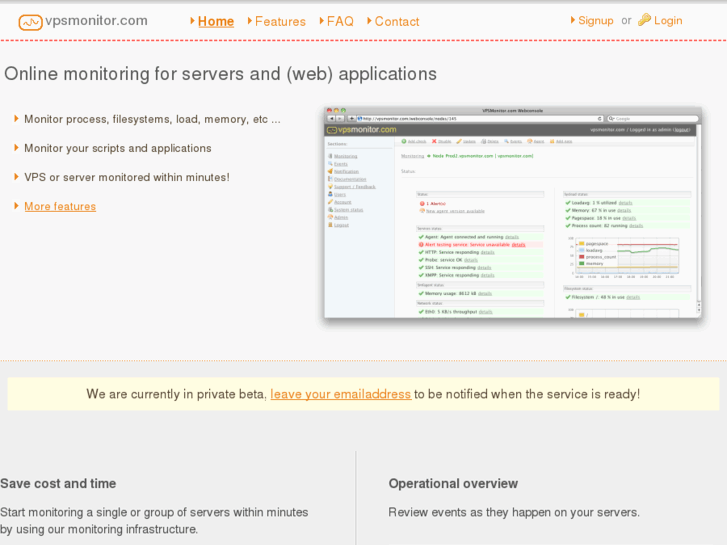Click the Login link

[x=668, y=20]
